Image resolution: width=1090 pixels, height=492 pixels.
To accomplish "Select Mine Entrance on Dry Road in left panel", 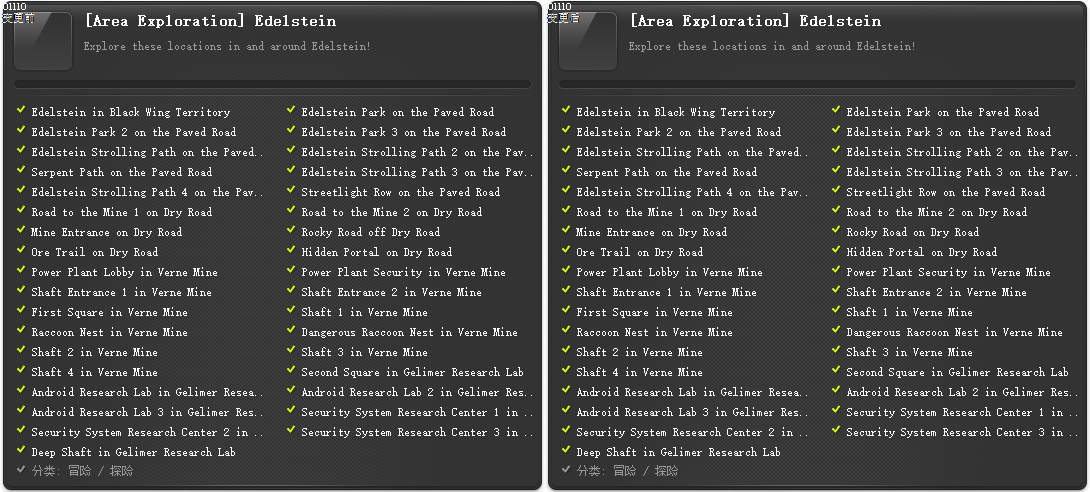I will [x=106, y=232].
